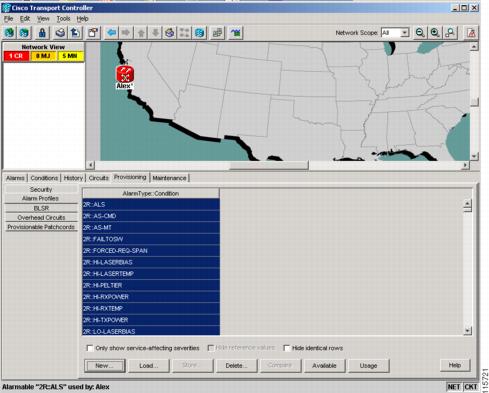Click the zoom out magnifier icon
The height and width of the screenshot is (393, 489).
coord(420,33)
